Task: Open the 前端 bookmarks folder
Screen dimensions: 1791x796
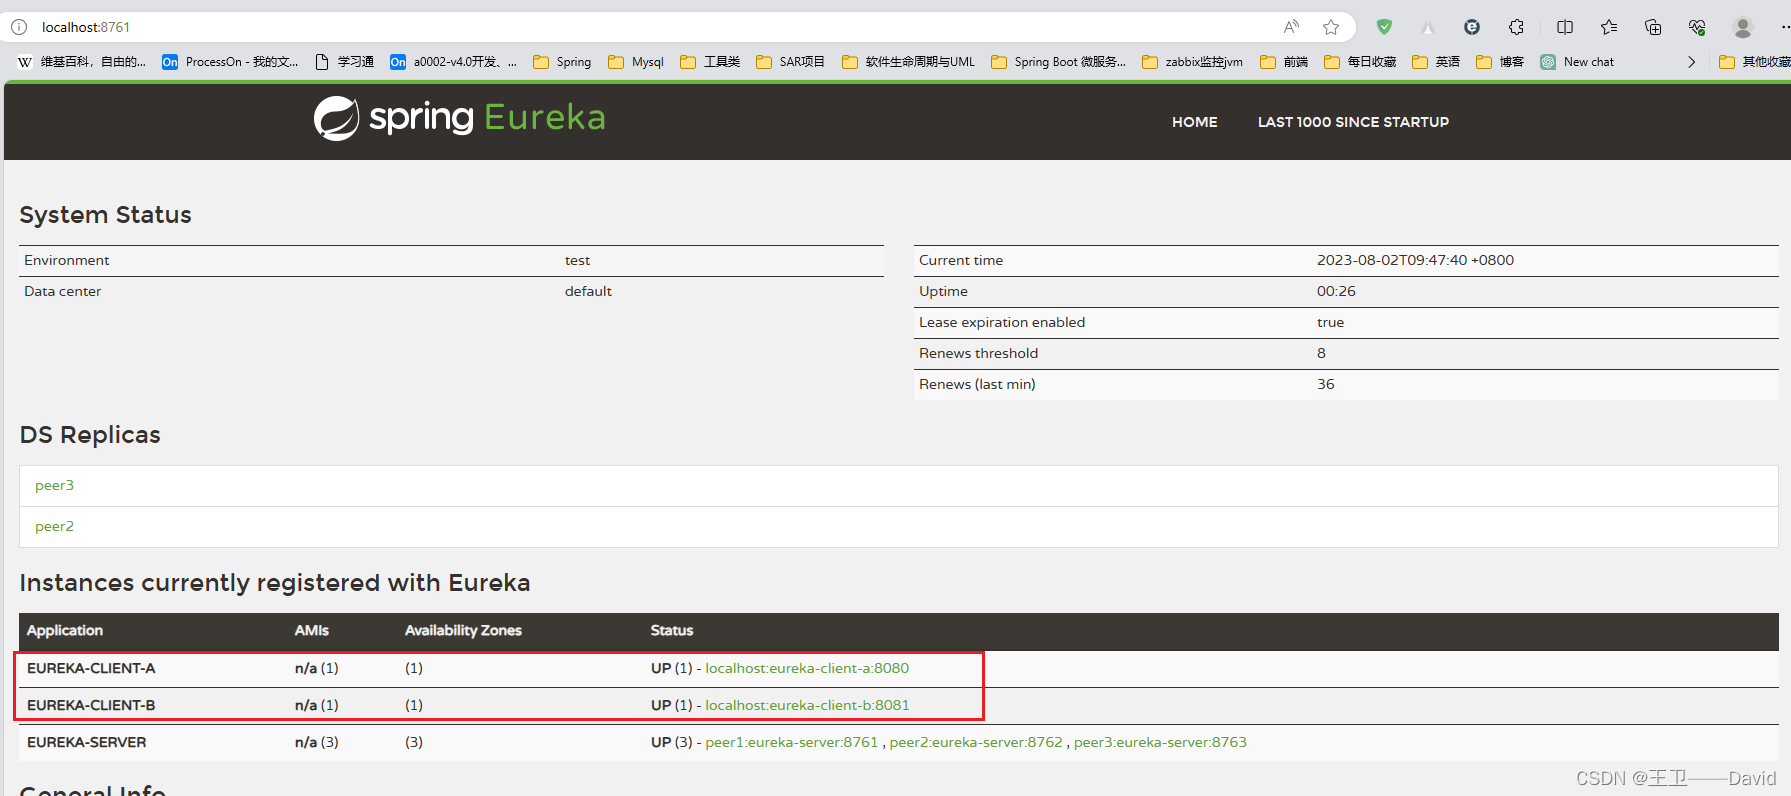Action: pyautogui.click(x=1284, y=62)
